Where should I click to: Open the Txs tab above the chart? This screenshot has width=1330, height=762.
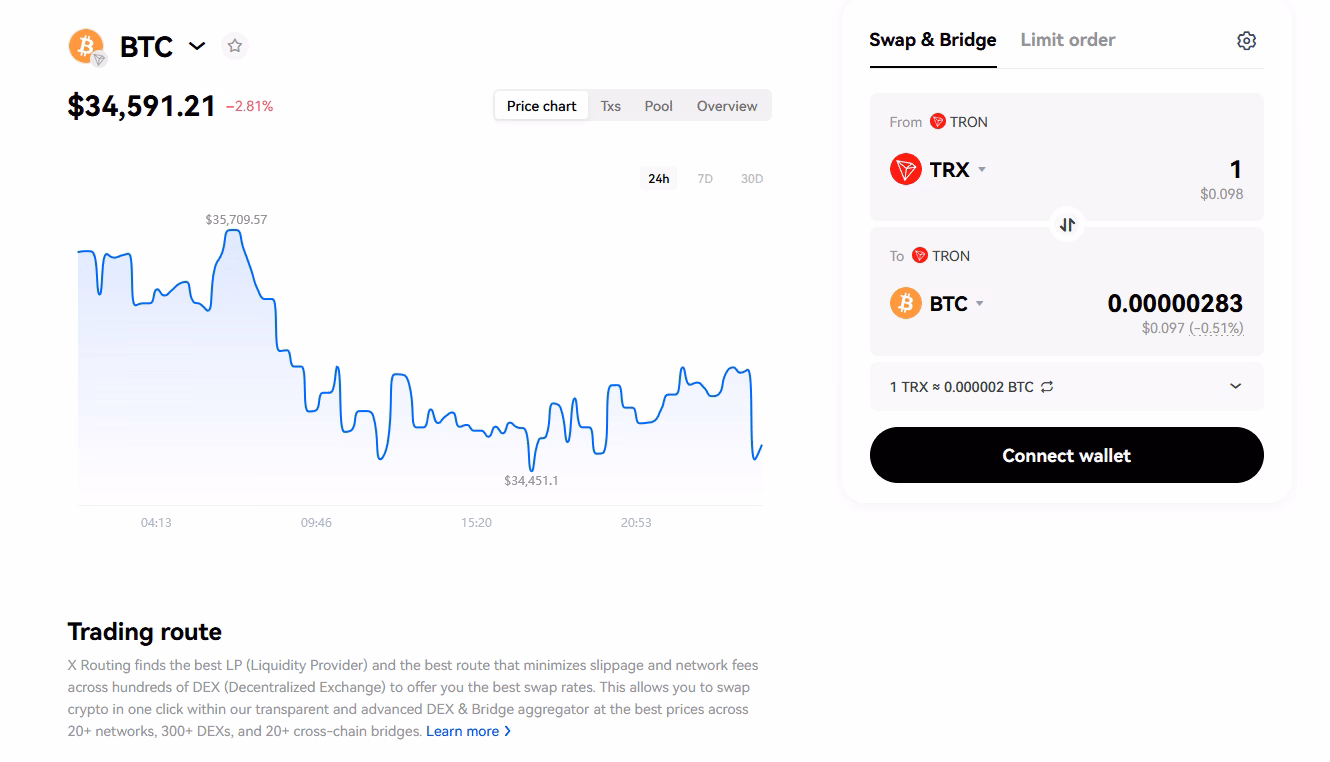point(610,105)
